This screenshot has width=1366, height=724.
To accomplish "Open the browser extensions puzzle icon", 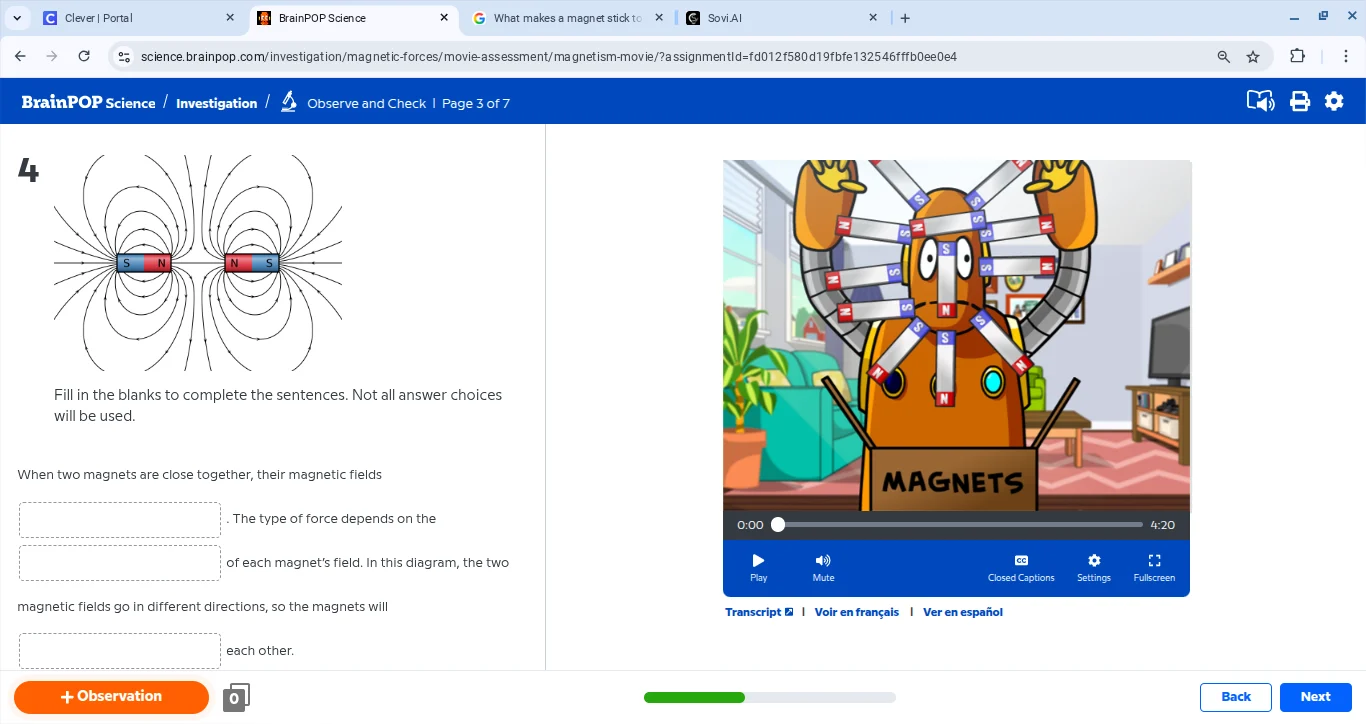I will pyautogui.click(x=1297, y=57).
